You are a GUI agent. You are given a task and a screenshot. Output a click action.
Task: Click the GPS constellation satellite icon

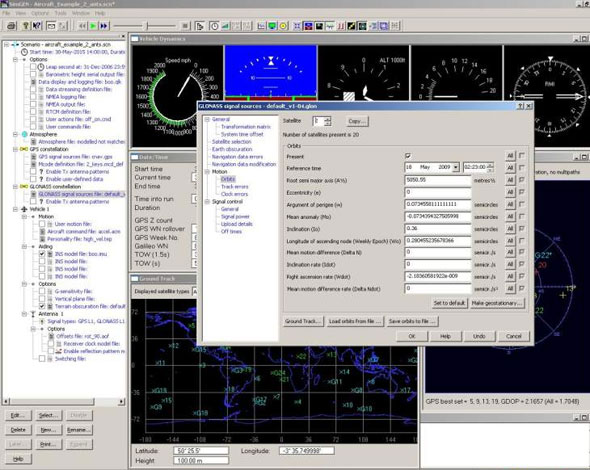24,149
